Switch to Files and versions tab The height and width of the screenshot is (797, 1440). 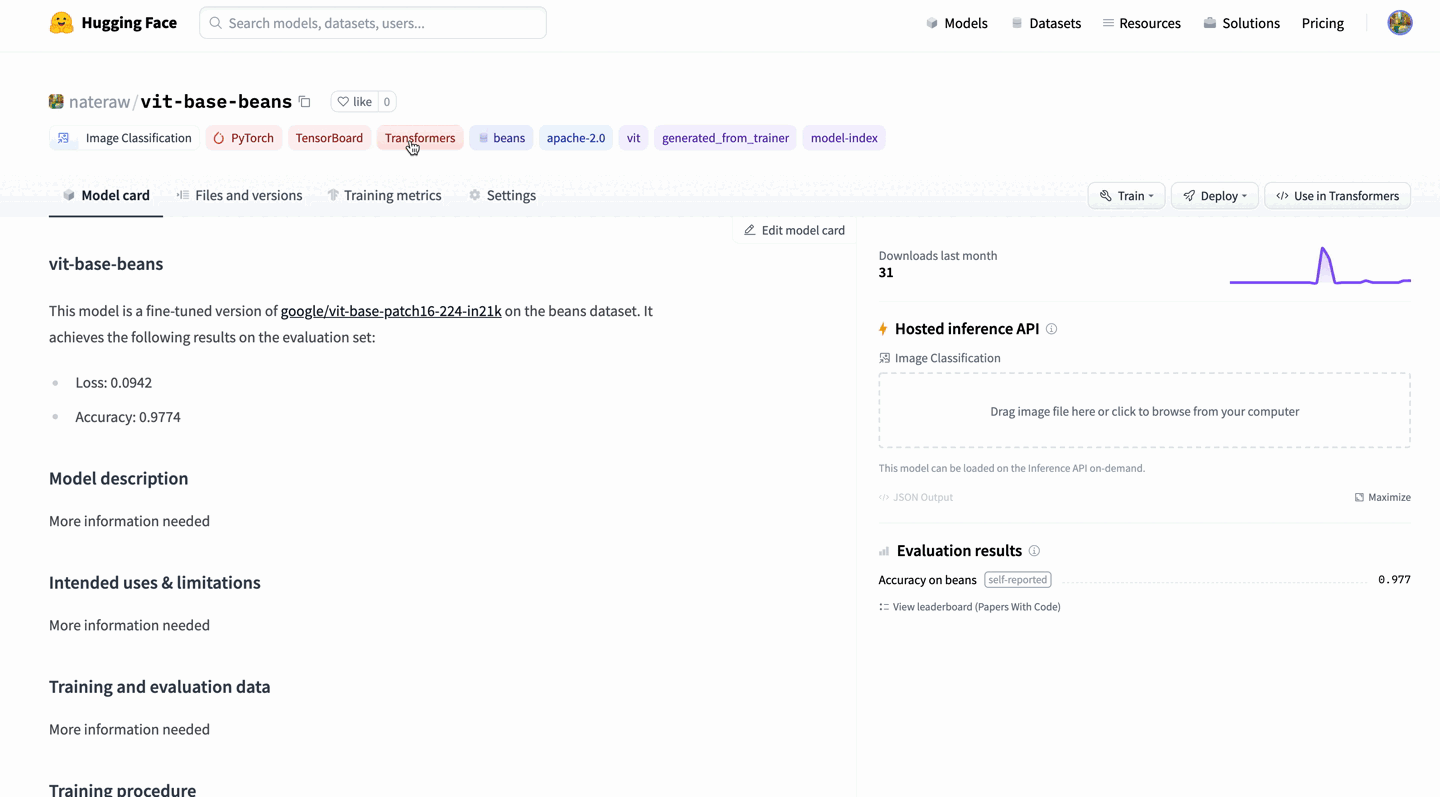(x=239, y=195)
